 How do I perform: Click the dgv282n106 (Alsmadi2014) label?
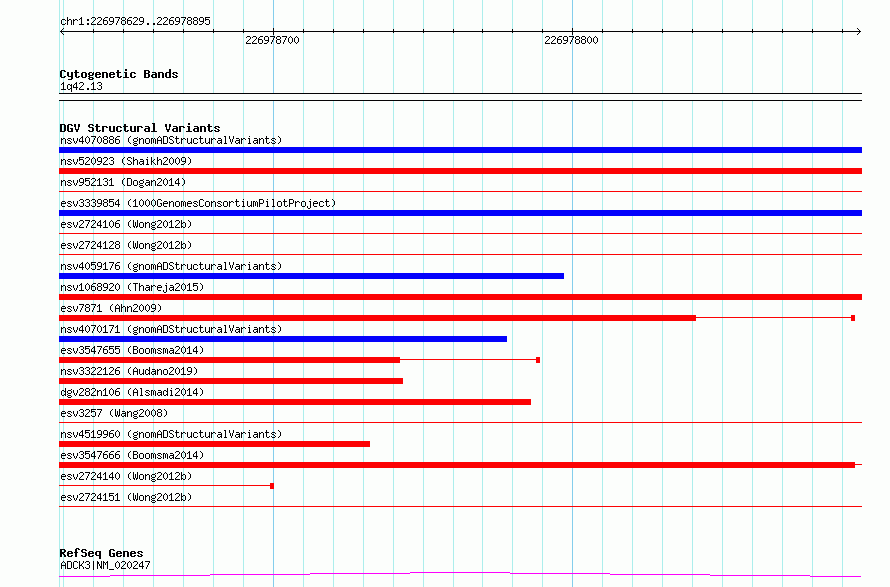point(132,392)
